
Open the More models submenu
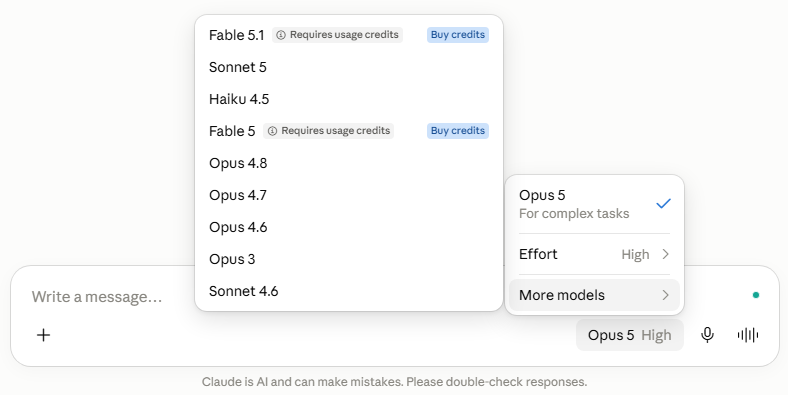[x=595, y=295]
